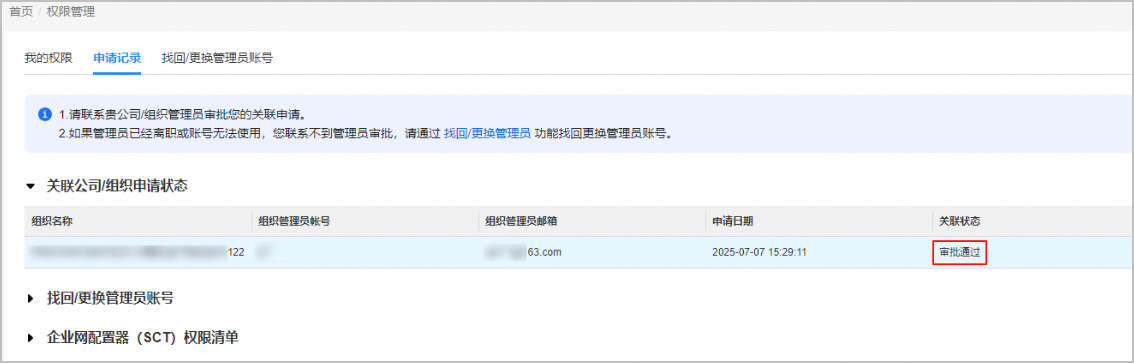Go to 首页 in the breadcrumb
The image size is (1134, 363).
point(21,12)
